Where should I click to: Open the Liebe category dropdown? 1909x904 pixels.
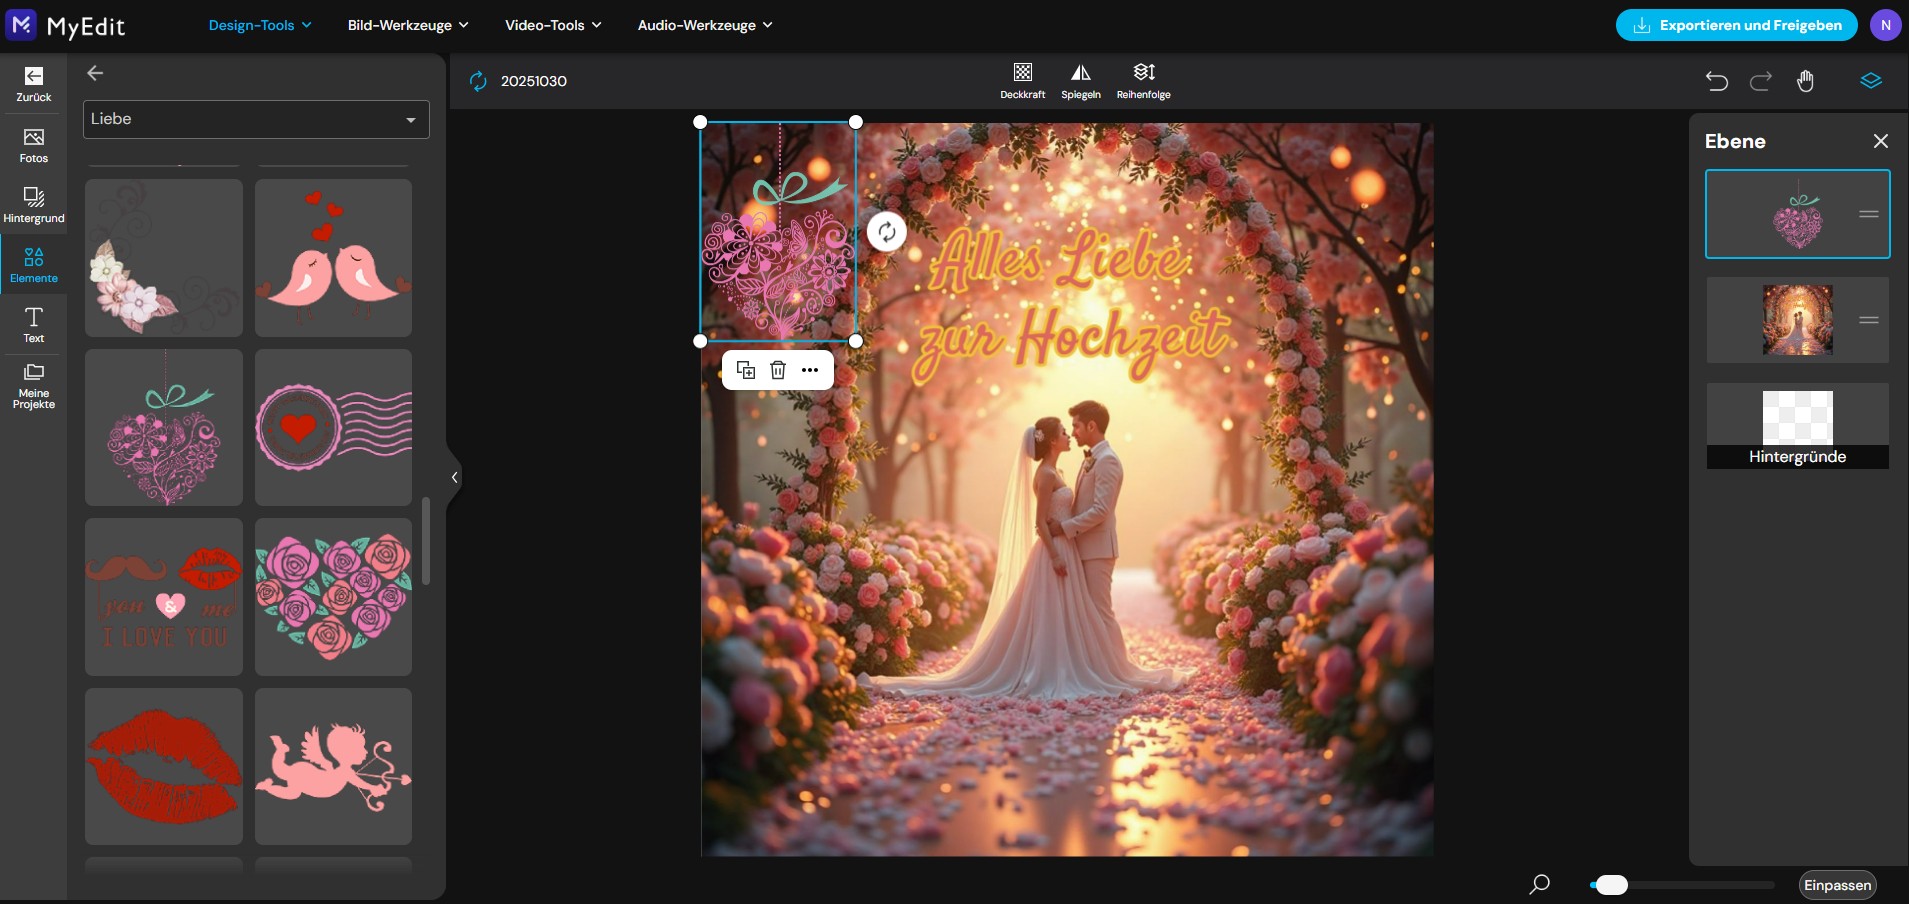256,119
